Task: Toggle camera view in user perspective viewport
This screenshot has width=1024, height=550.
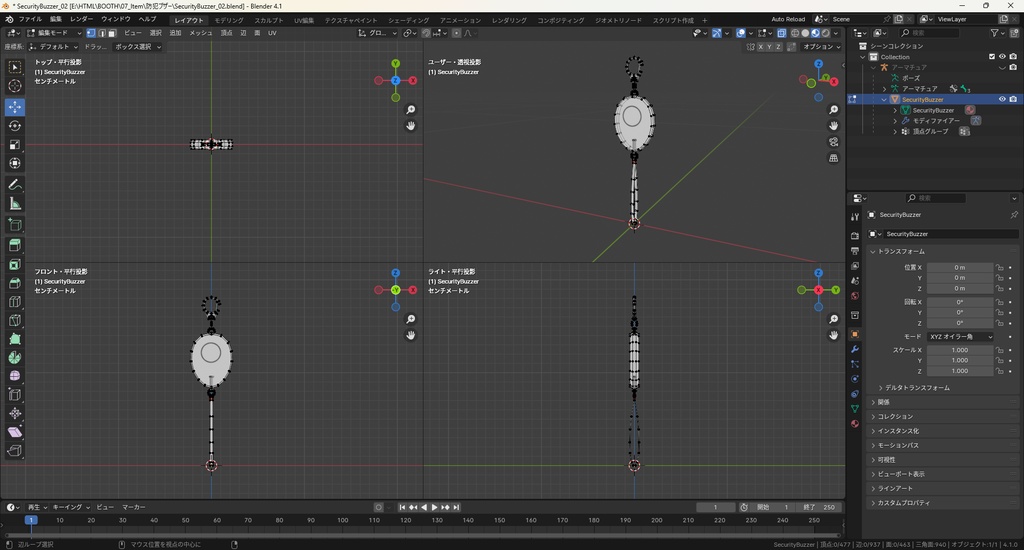Action: click(x=833, y=142)
